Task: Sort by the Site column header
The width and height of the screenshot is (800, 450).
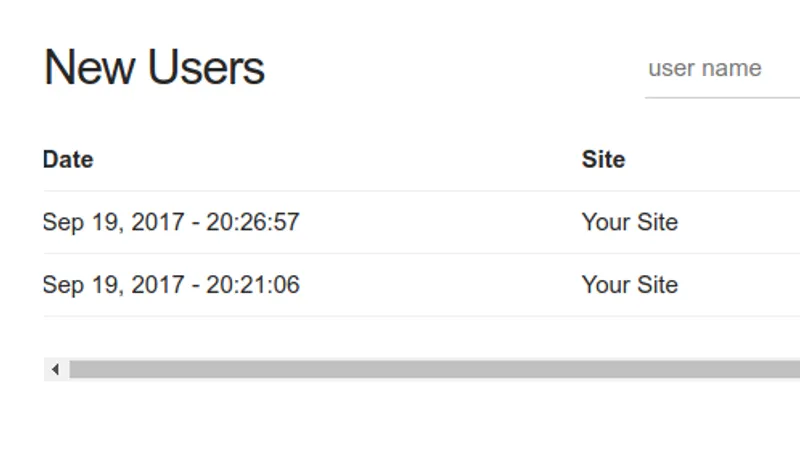Action: (603, 160)
